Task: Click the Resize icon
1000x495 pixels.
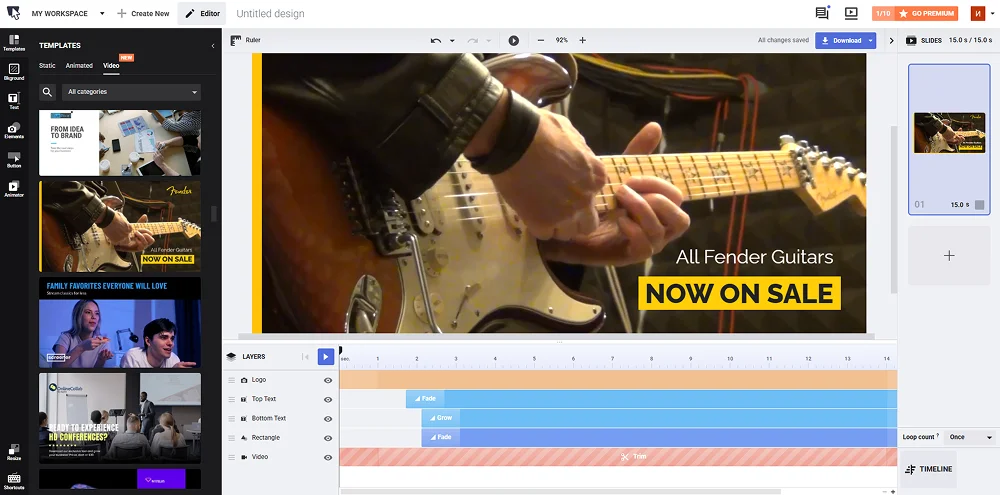Action: click(14, 452)
